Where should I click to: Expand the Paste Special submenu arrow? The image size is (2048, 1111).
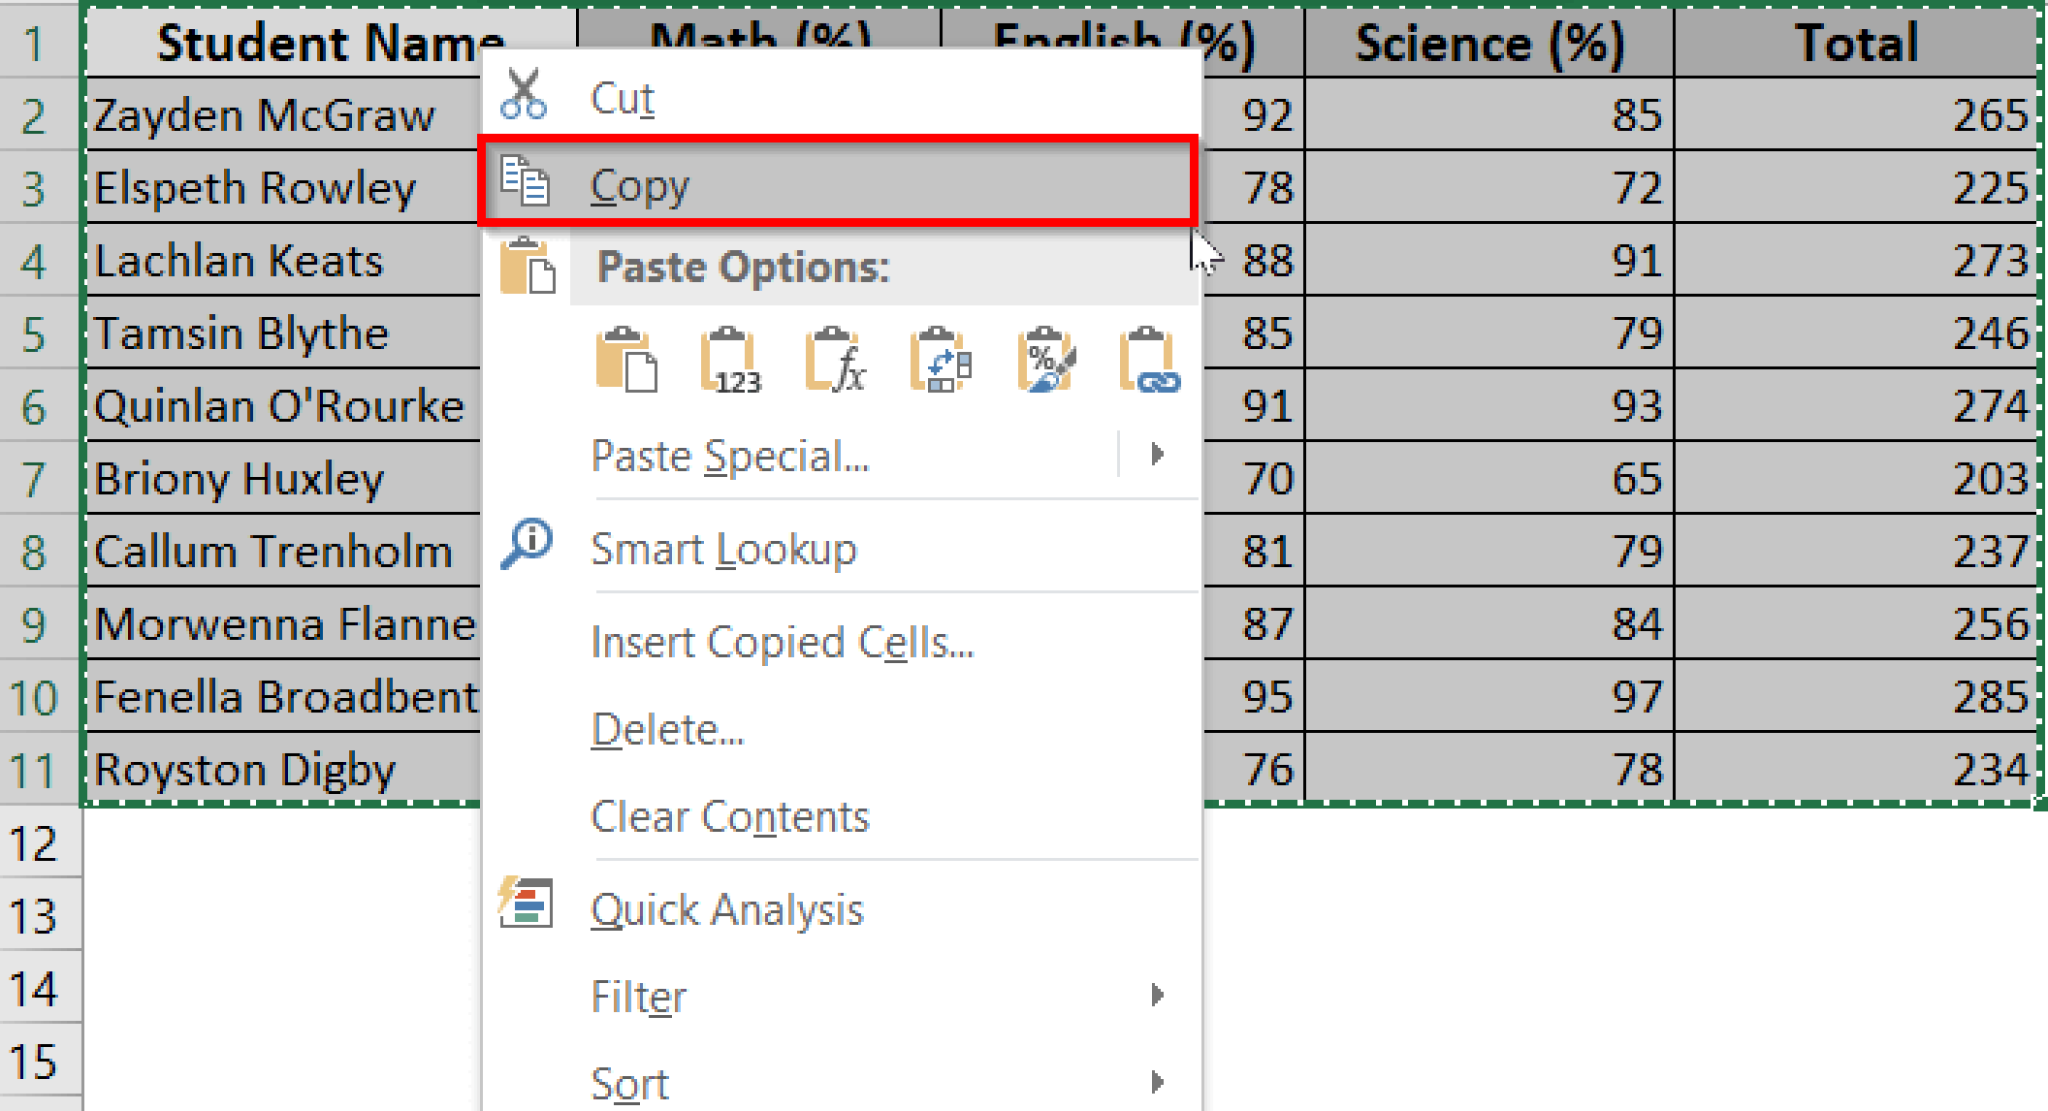[1158, 455]
